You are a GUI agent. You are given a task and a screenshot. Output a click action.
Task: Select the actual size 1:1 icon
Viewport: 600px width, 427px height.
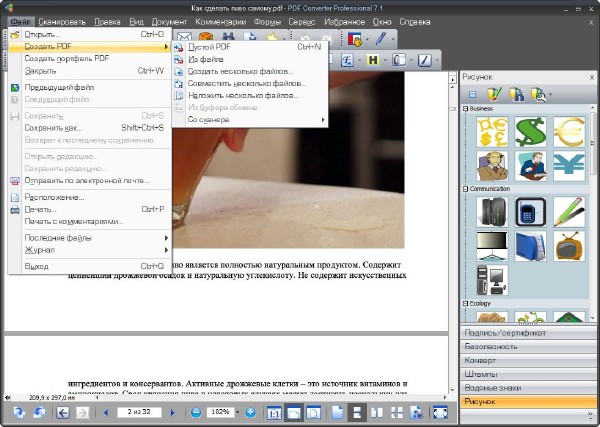coord(275,412)
